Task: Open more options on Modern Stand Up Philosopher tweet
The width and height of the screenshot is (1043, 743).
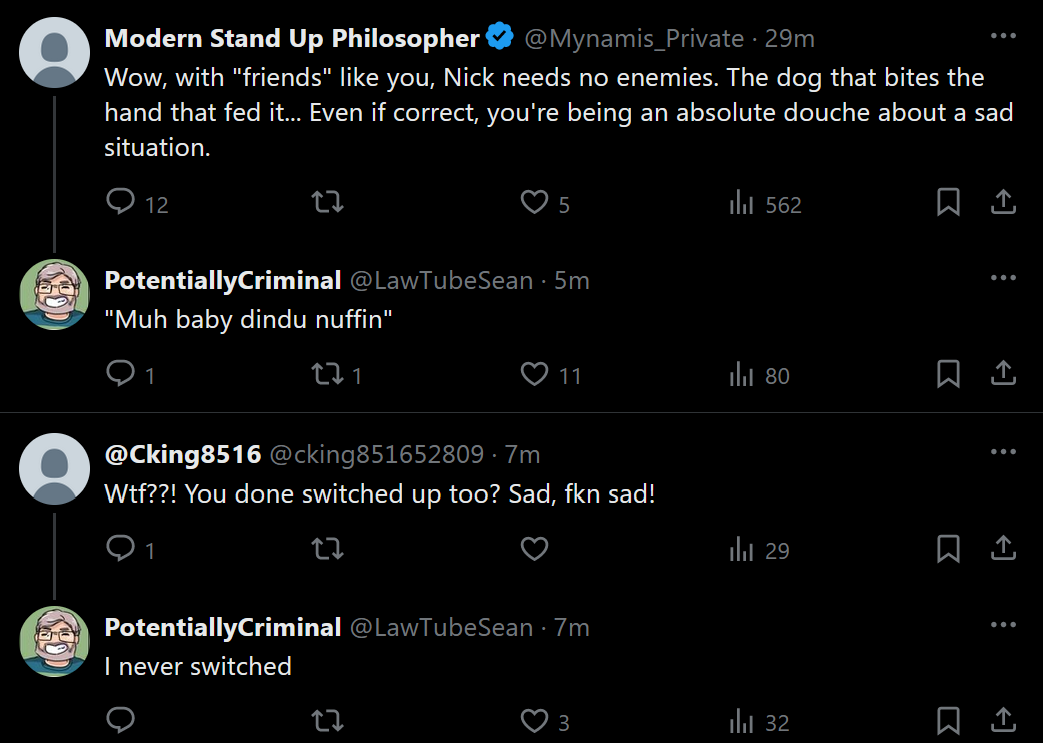Action: (1003, 36)
